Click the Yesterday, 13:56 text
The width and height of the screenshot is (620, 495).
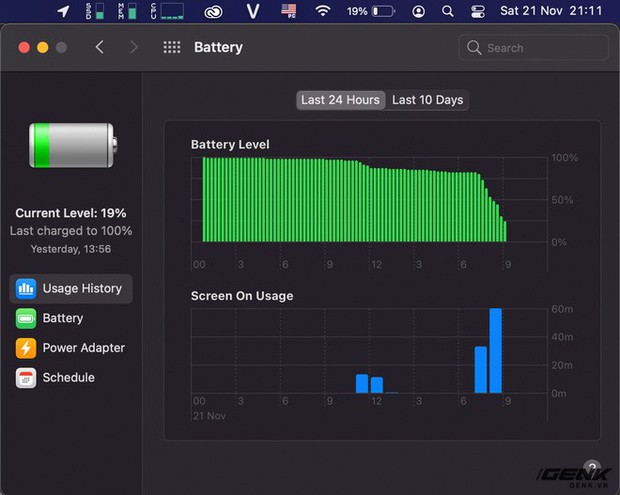pyautogui.click(x=71, y=249)
